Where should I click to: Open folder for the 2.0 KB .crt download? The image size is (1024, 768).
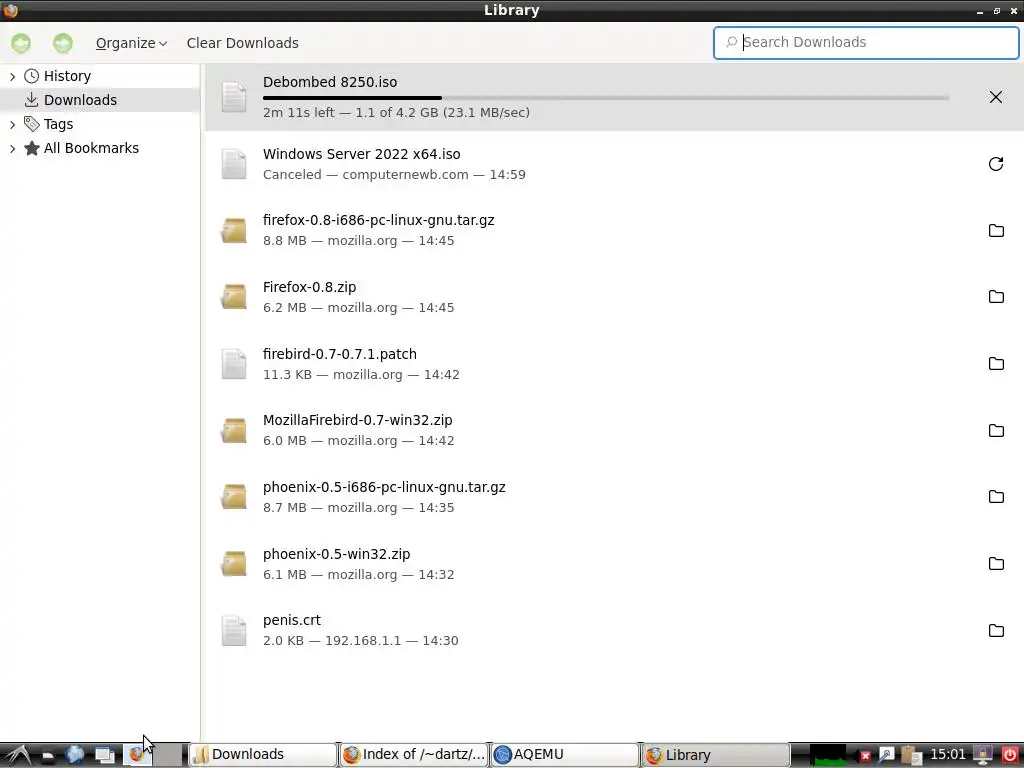click(996, 630)
